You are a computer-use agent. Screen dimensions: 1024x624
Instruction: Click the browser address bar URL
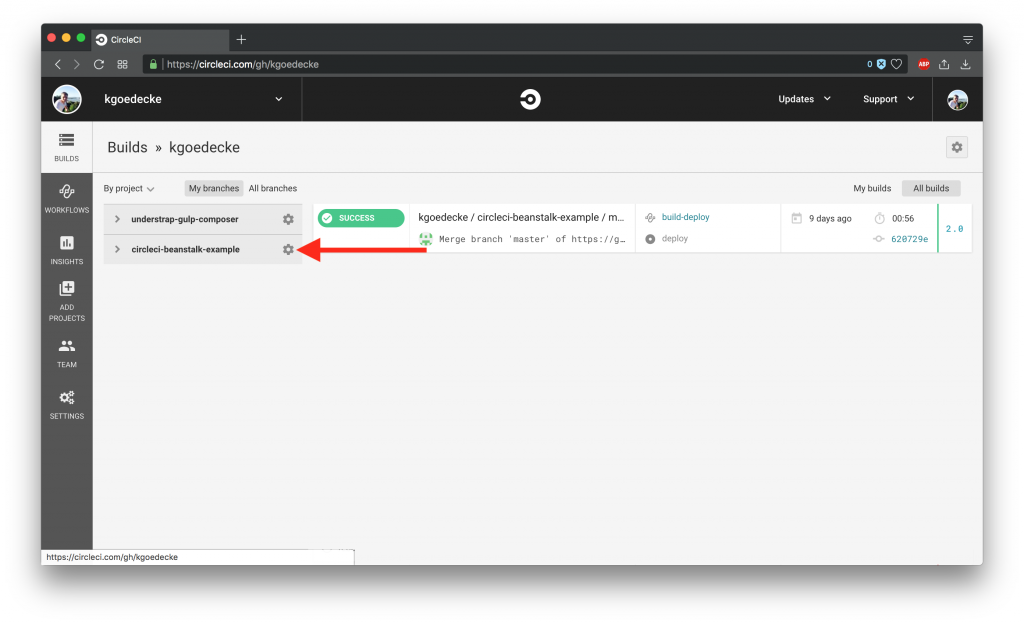pyautogui.click(x=242, y=64)
